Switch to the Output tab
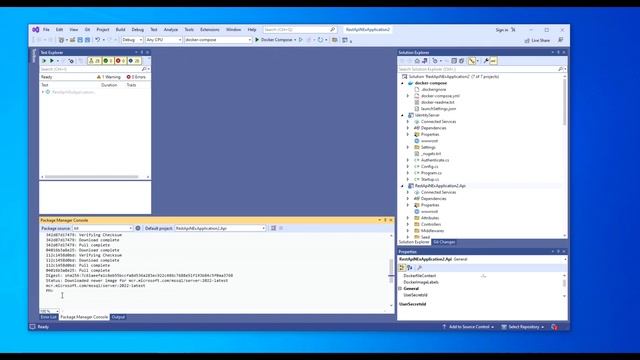640x360 pixels. click(118, 317)
